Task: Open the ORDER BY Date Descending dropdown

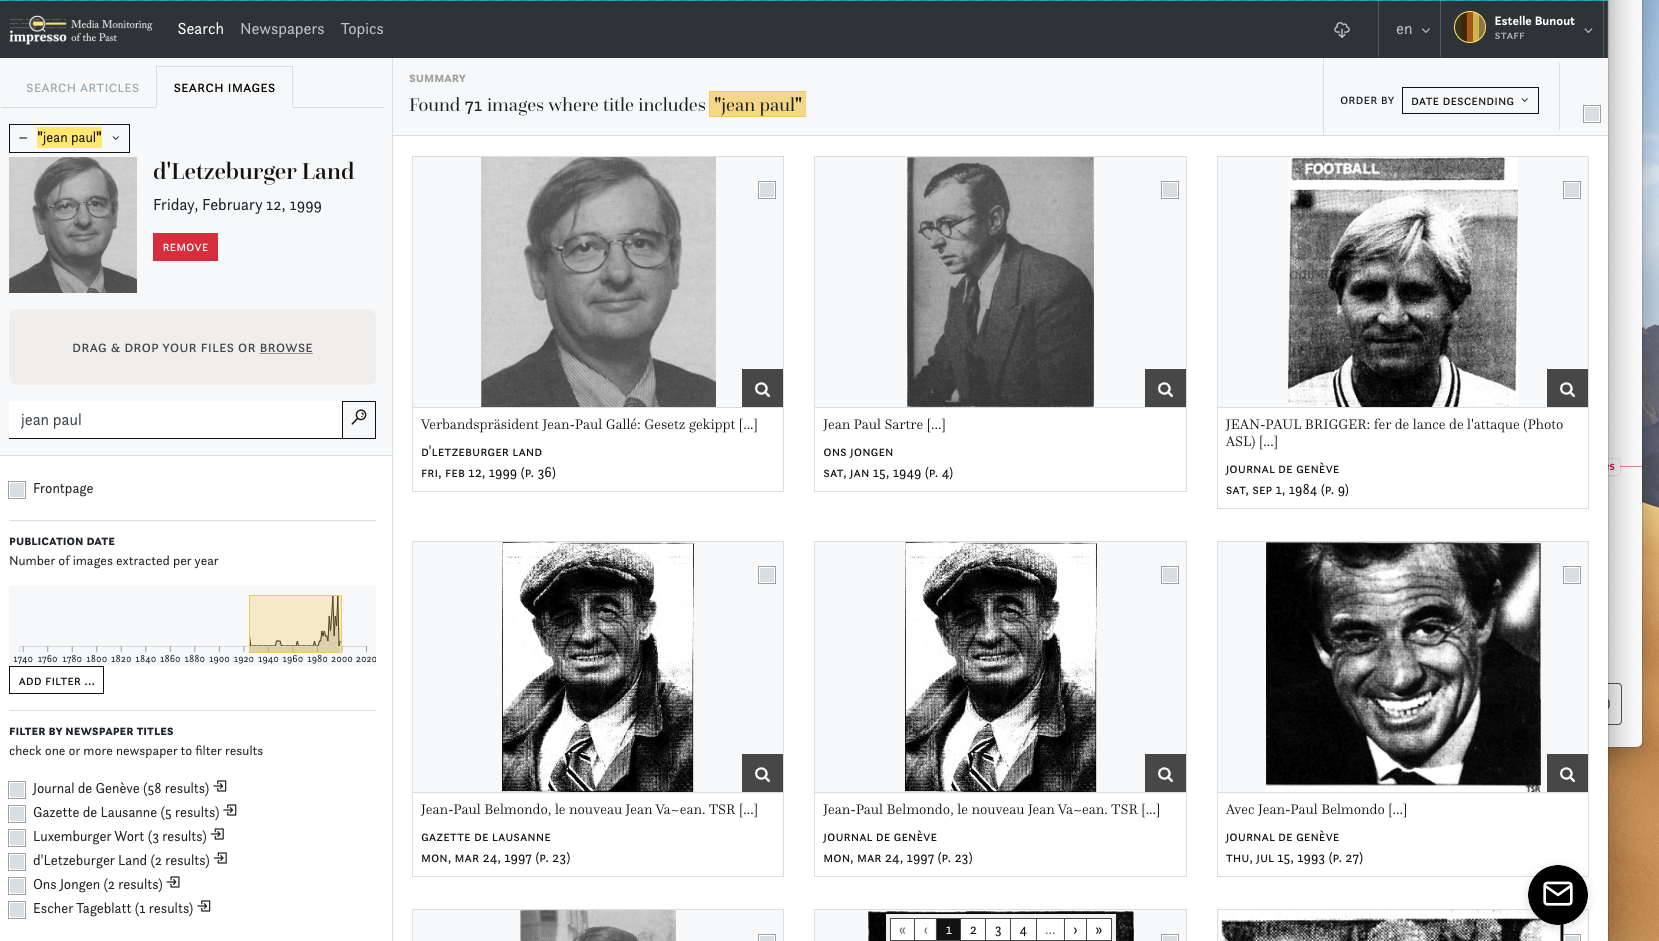Action: click(1470, 100)
